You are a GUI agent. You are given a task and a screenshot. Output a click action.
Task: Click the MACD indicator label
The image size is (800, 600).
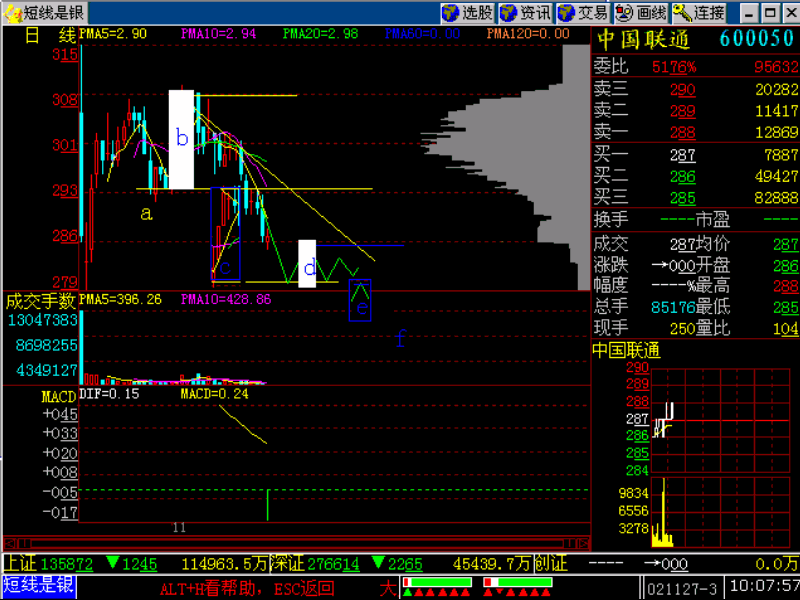[x=59, y=396]
